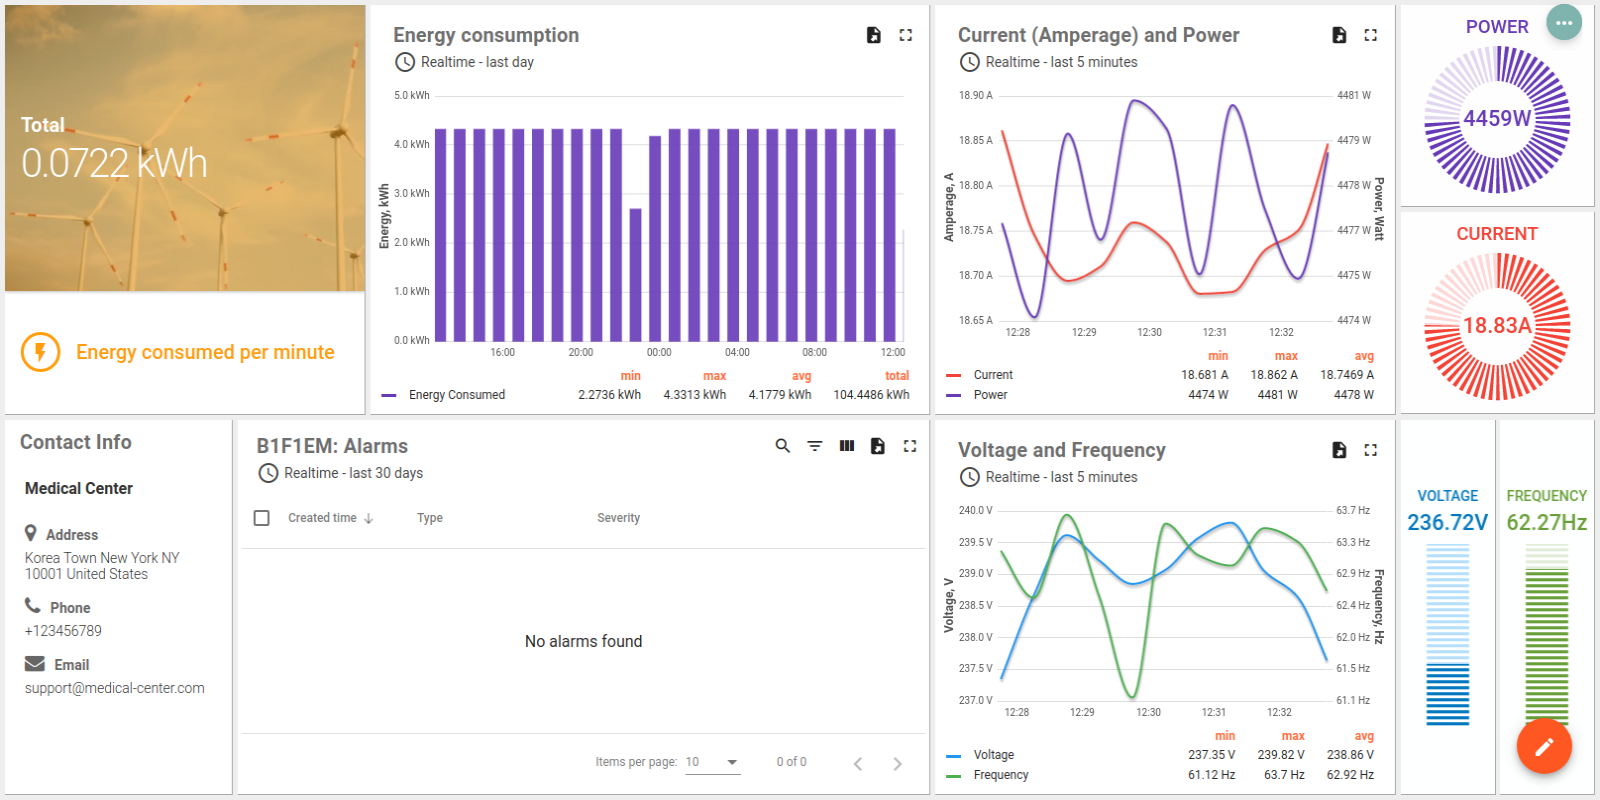Image resolution: width=1600 pixels, height=800 pixels.
Task: Open Voltage and Frequency time window clock
Action: [x=970, y=477]
